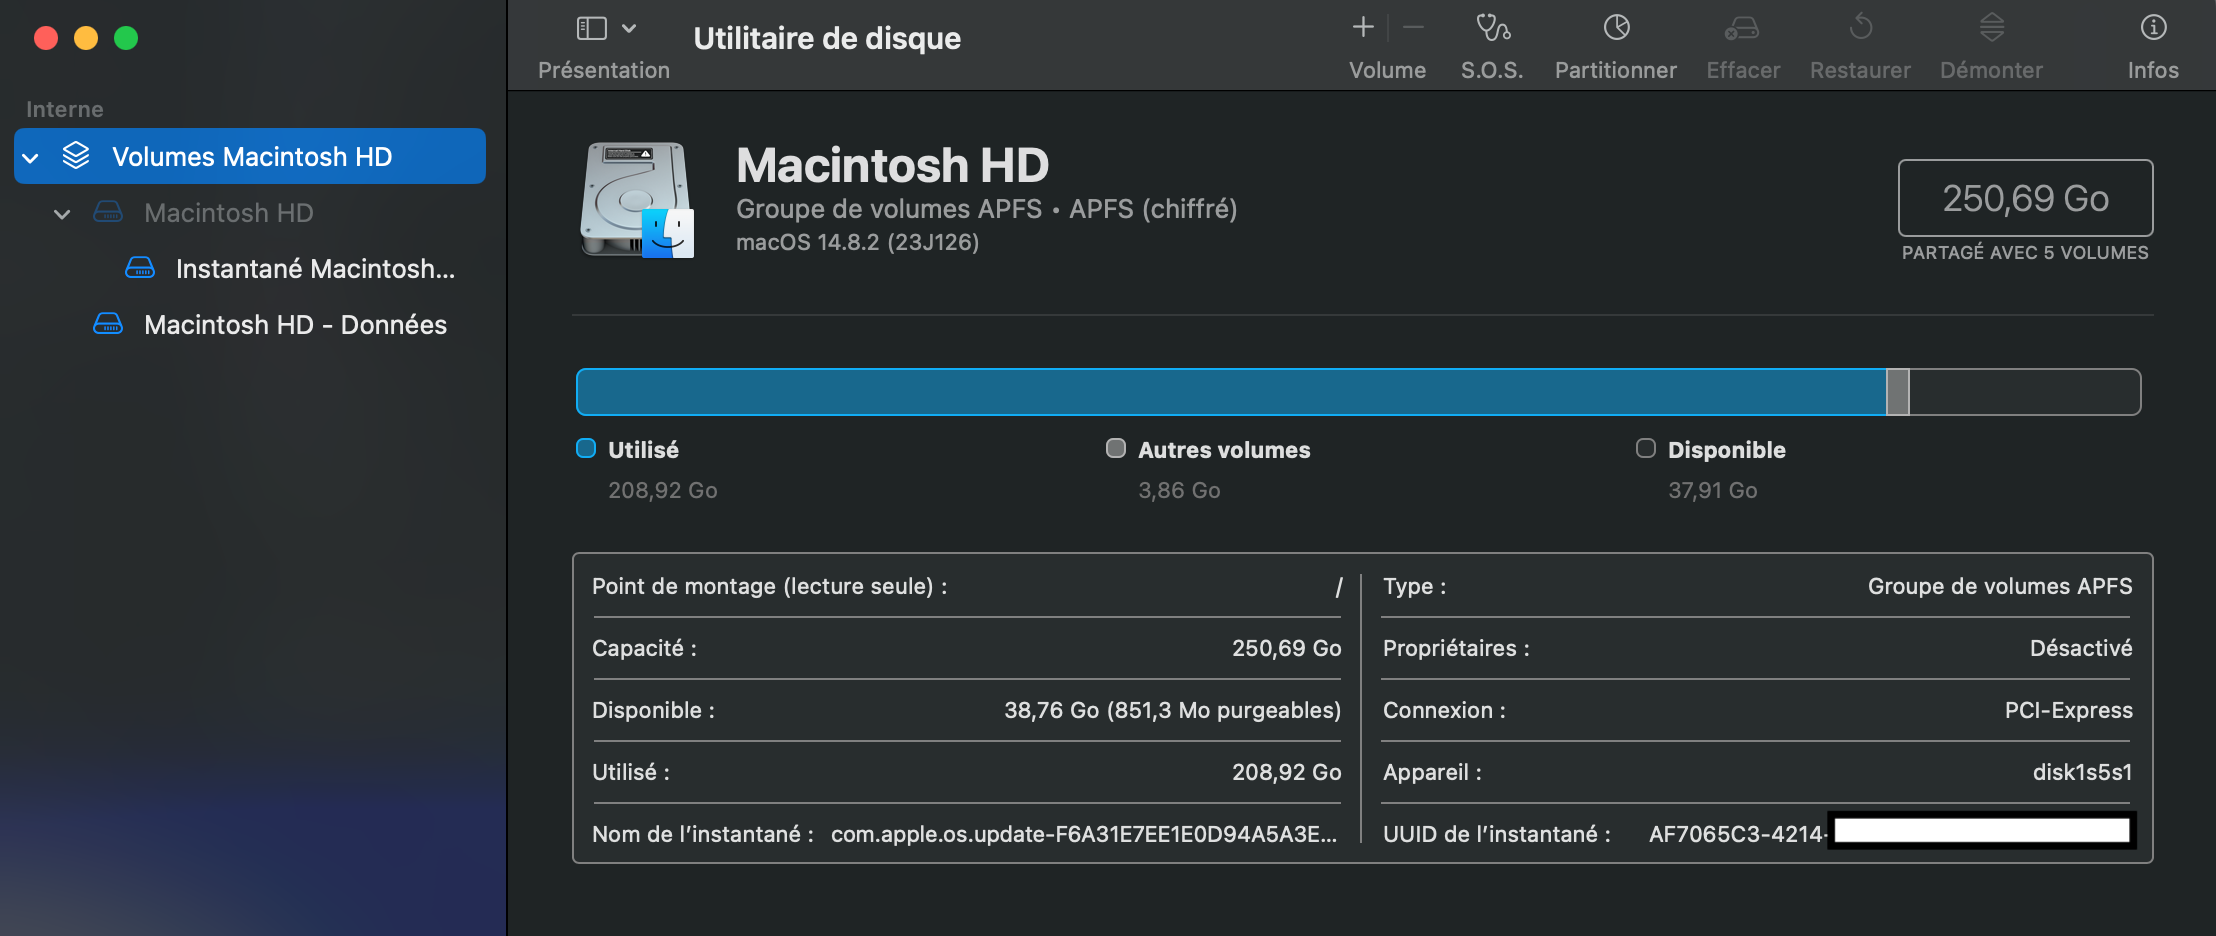Click the grey Autres volumes legend swatch
Viewport: 2216px width, 936px height.
coord(1116,448)
